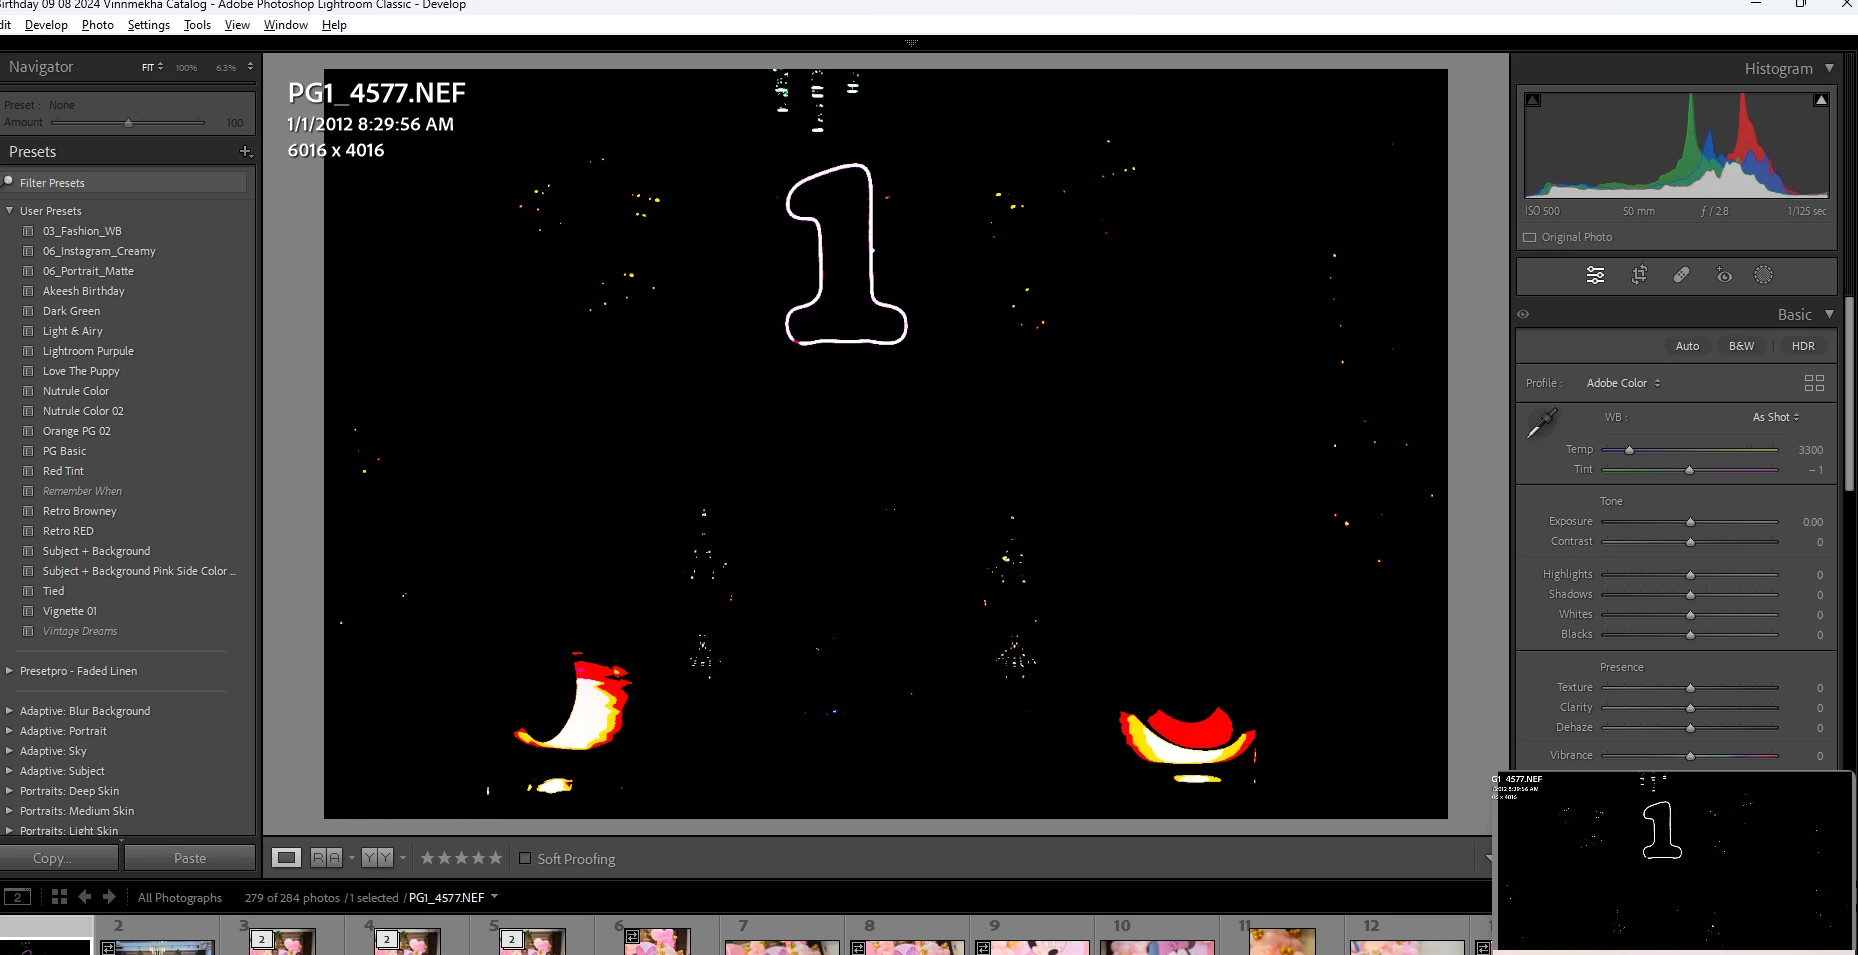
Task: Open the Masking tool
Action: click(1764, 275)
